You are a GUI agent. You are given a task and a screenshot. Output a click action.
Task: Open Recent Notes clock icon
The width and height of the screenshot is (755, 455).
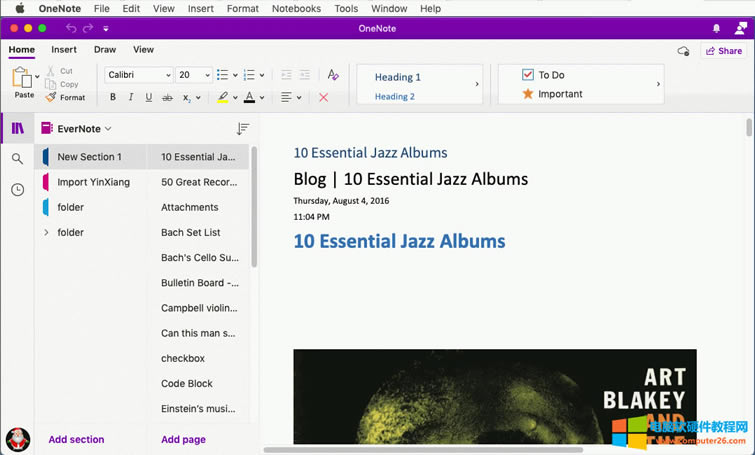point(17,190)
